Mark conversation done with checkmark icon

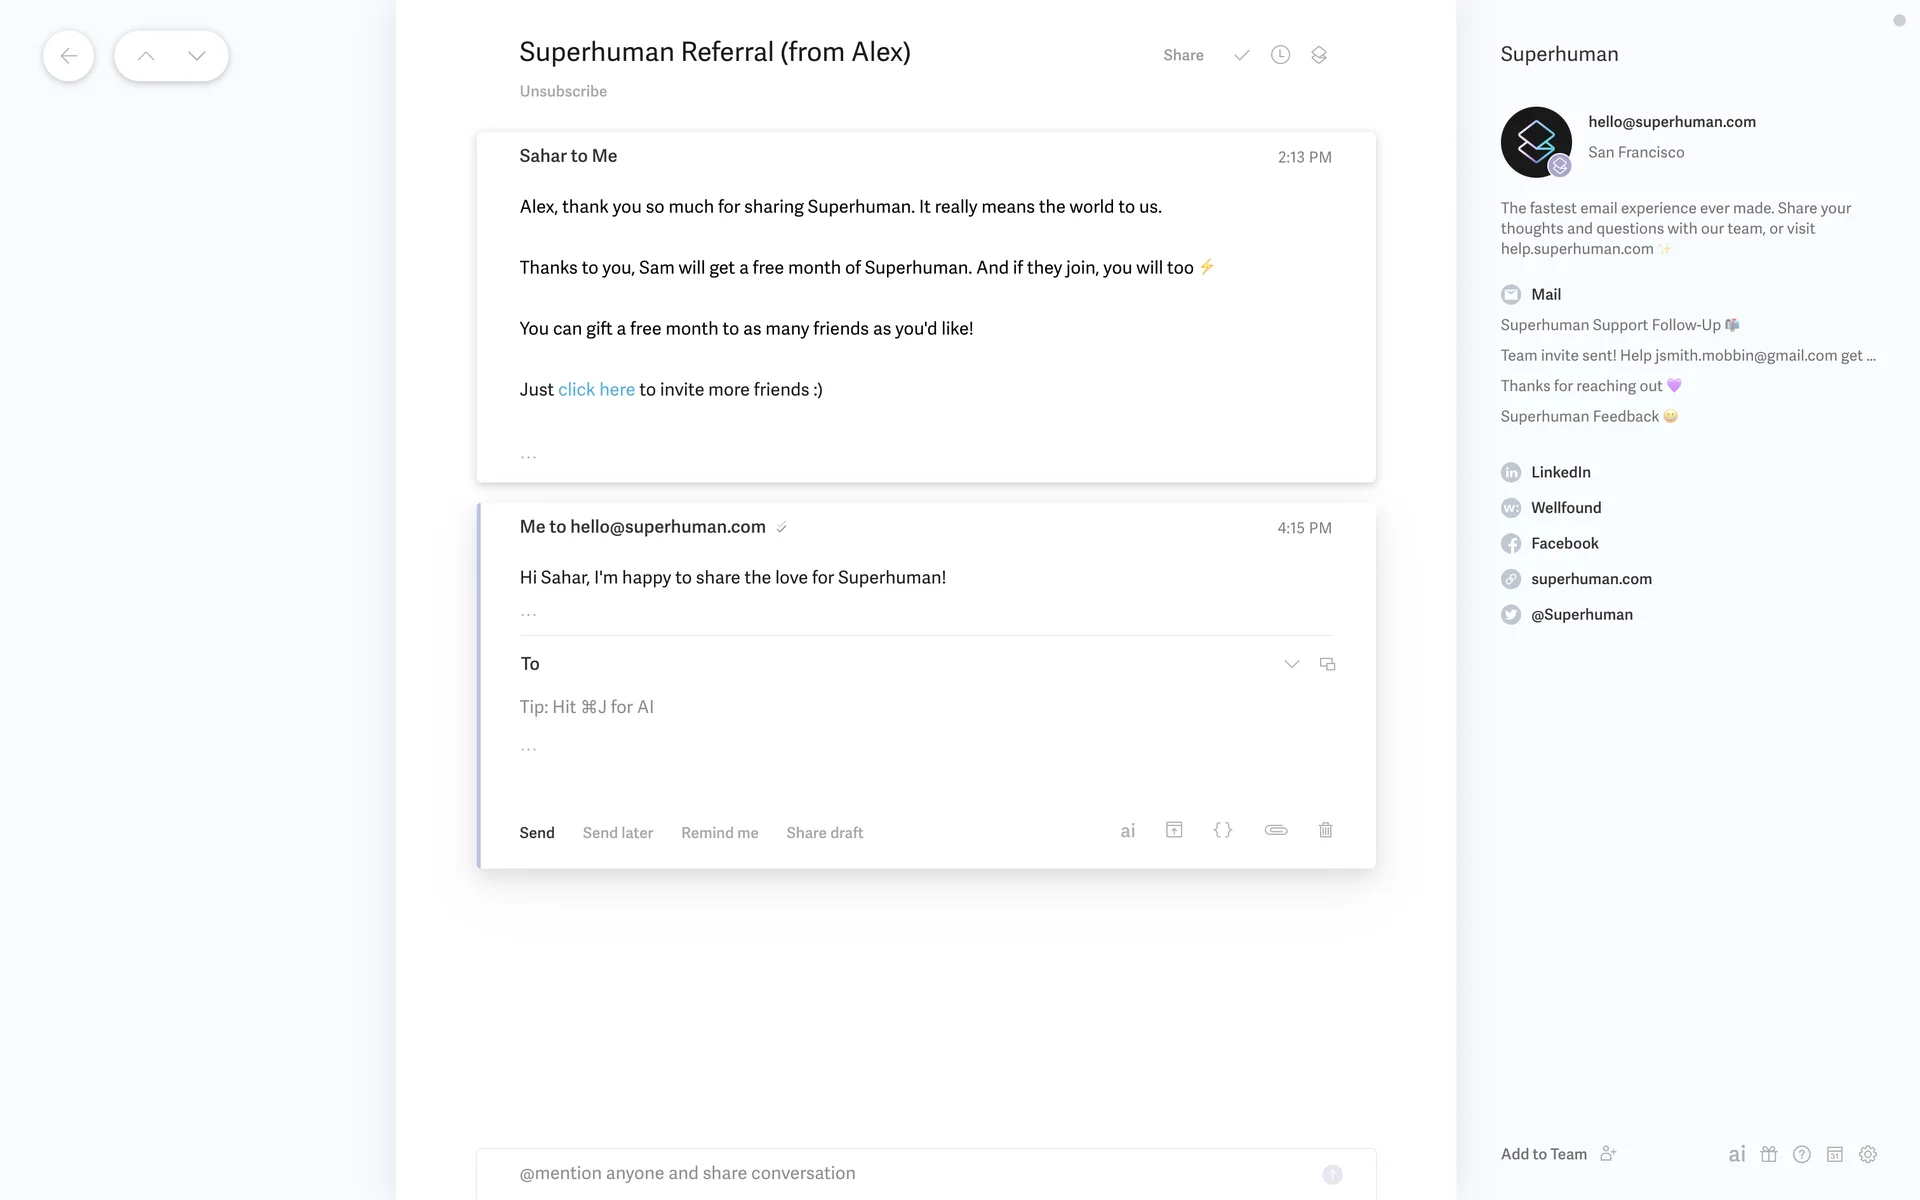[x=1241, y=55]
